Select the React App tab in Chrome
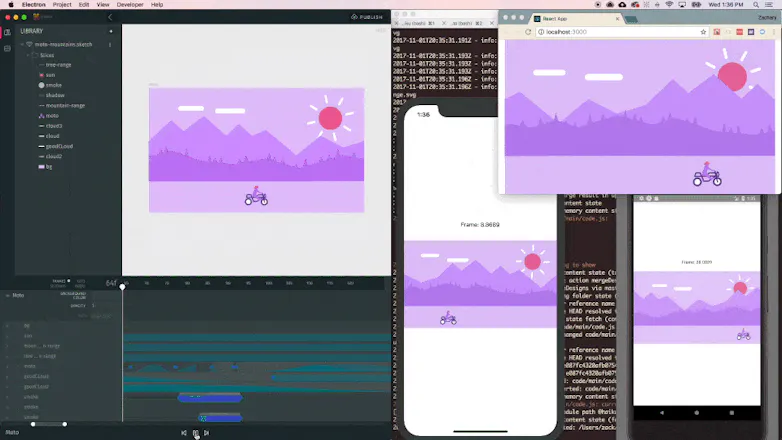This screenshot has height=440, width=782. coord(577,18)
